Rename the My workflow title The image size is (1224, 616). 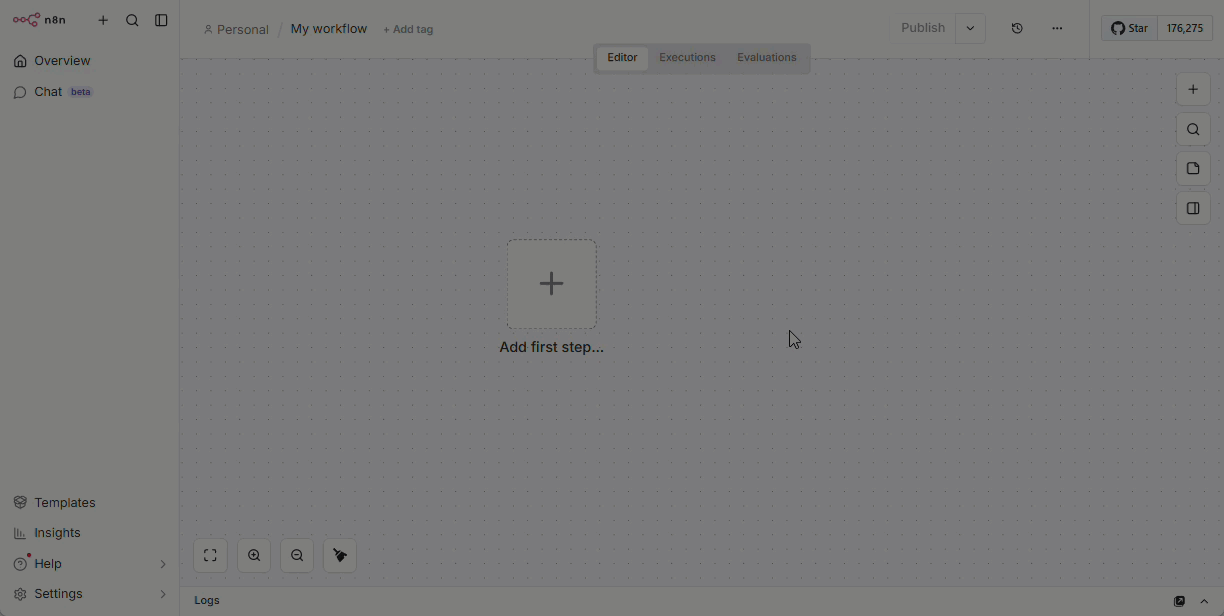[329, 29]
